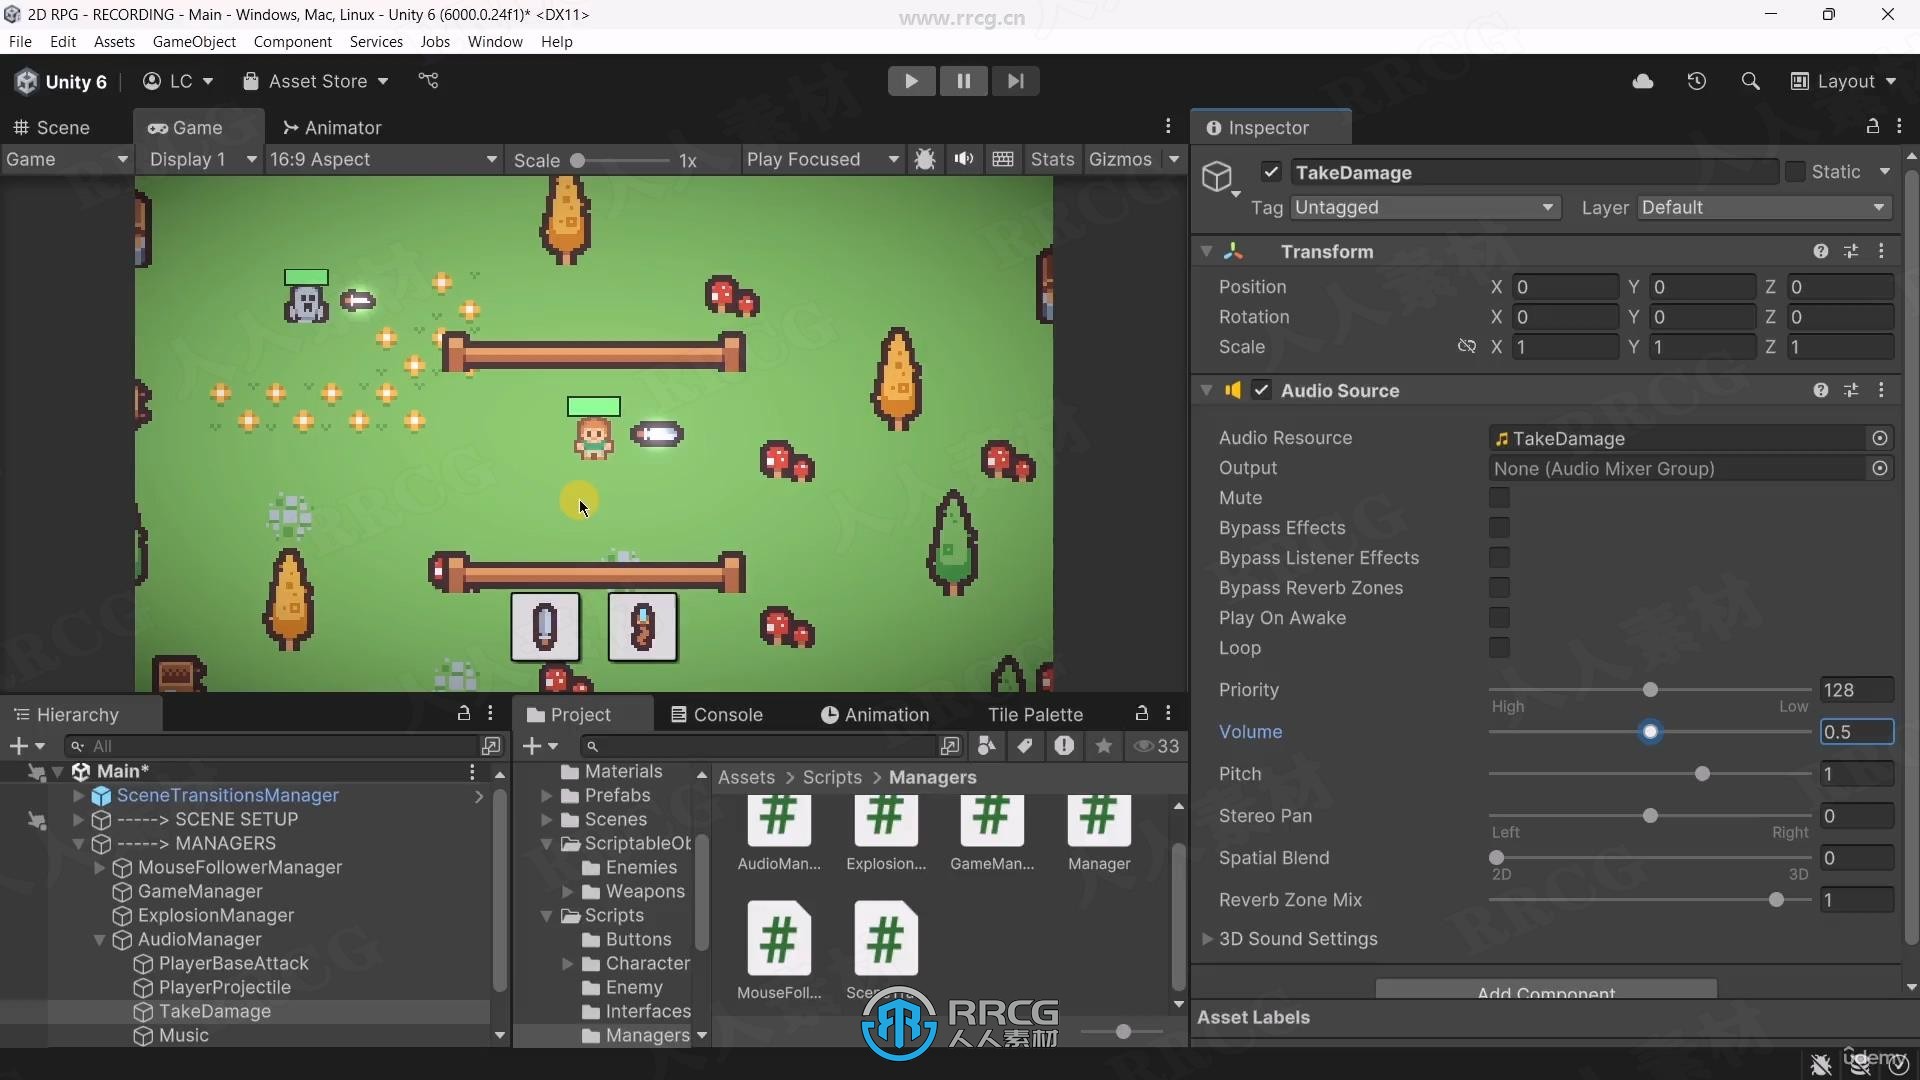Switch to the Animator tab
The image size is (1920, 1080).
pyautogui.click(x=332, y=128)
